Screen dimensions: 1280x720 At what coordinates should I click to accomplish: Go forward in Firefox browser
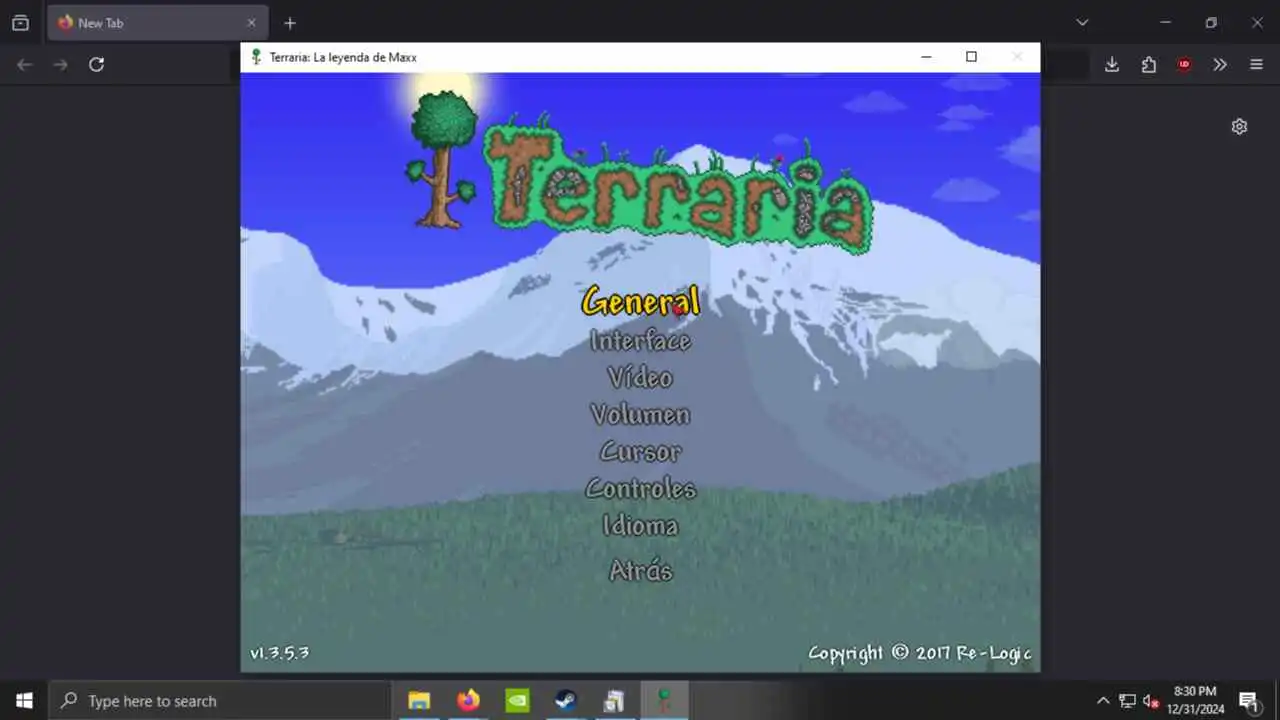pos(61,64)
